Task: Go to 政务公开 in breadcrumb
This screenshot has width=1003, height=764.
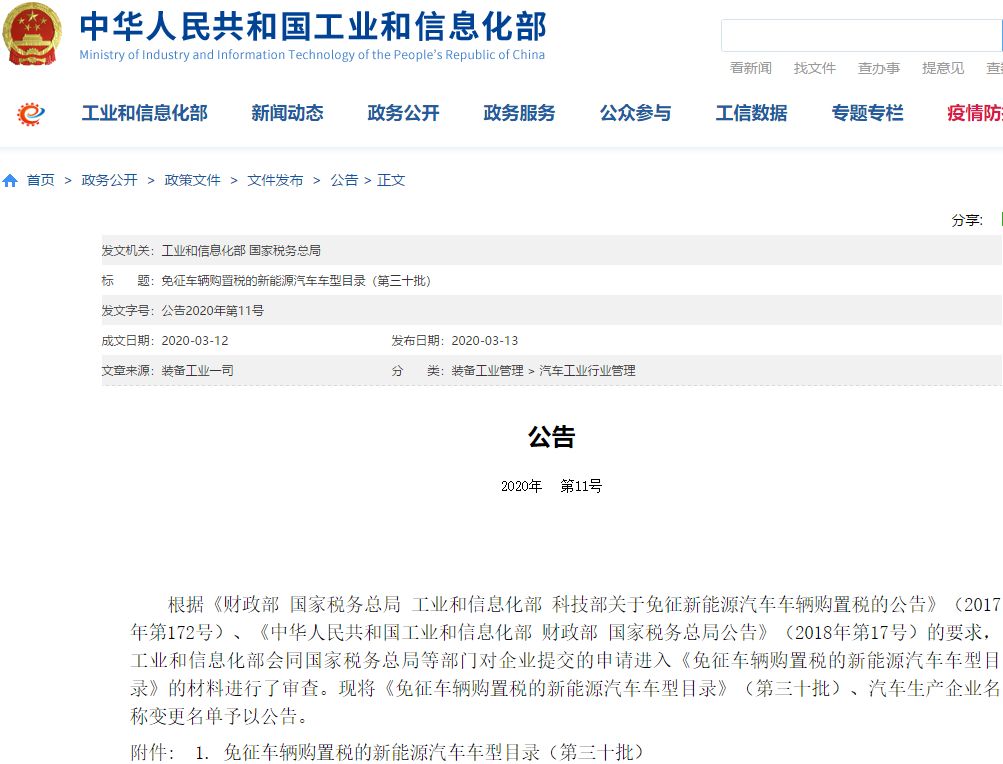Action: click(x=109, y=180)
